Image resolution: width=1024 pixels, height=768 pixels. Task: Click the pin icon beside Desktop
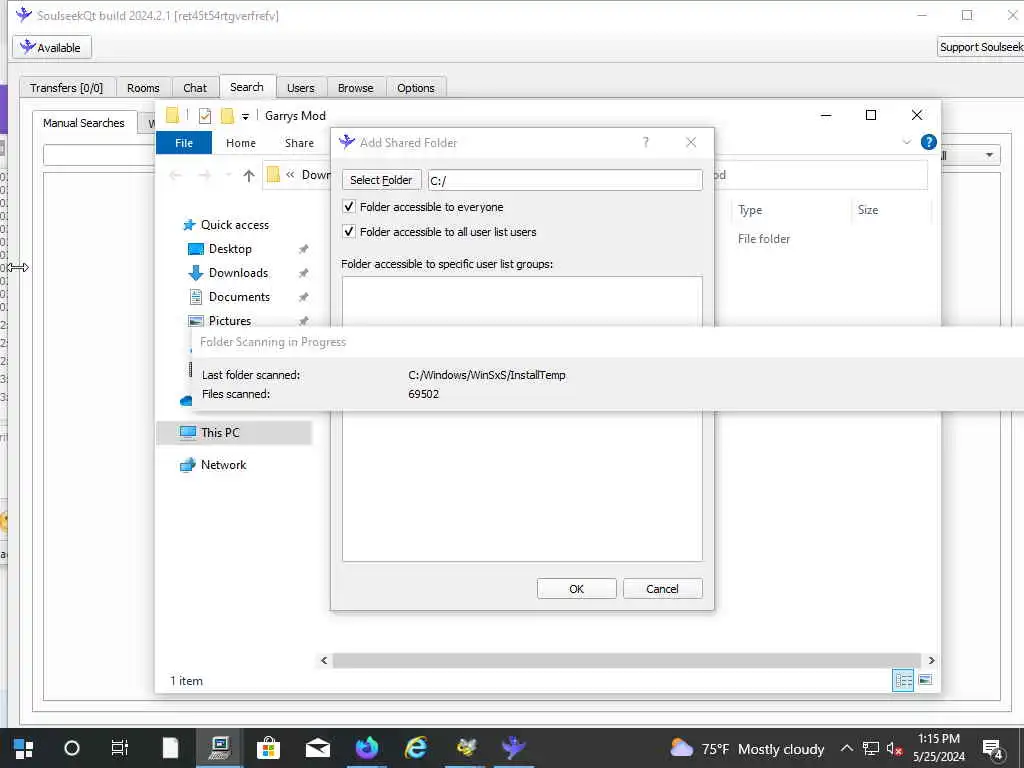[303, 249]
